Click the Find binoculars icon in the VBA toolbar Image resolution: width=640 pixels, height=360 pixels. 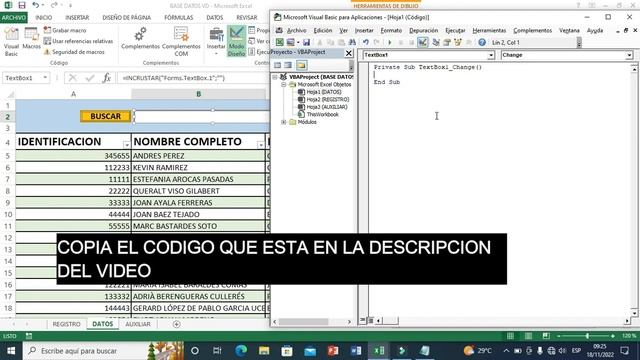pyautogui.click(x=352, y=42)
